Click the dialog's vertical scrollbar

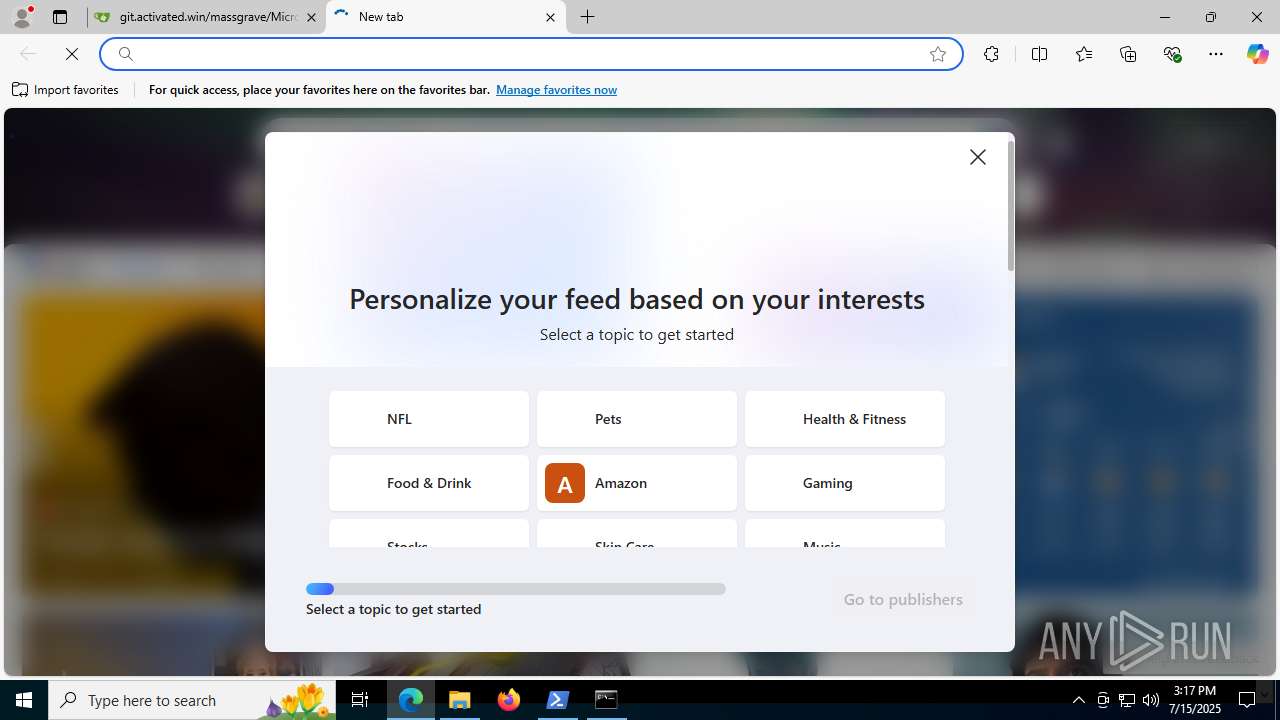(x=1011, y=205)
